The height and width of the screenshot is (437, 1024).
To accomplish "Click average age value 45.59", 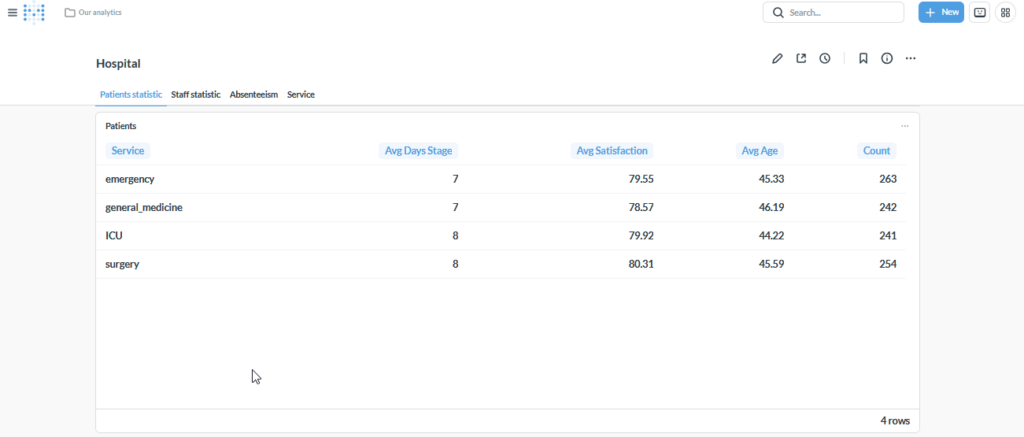I will pyautogui.click(x=771, y=265).
